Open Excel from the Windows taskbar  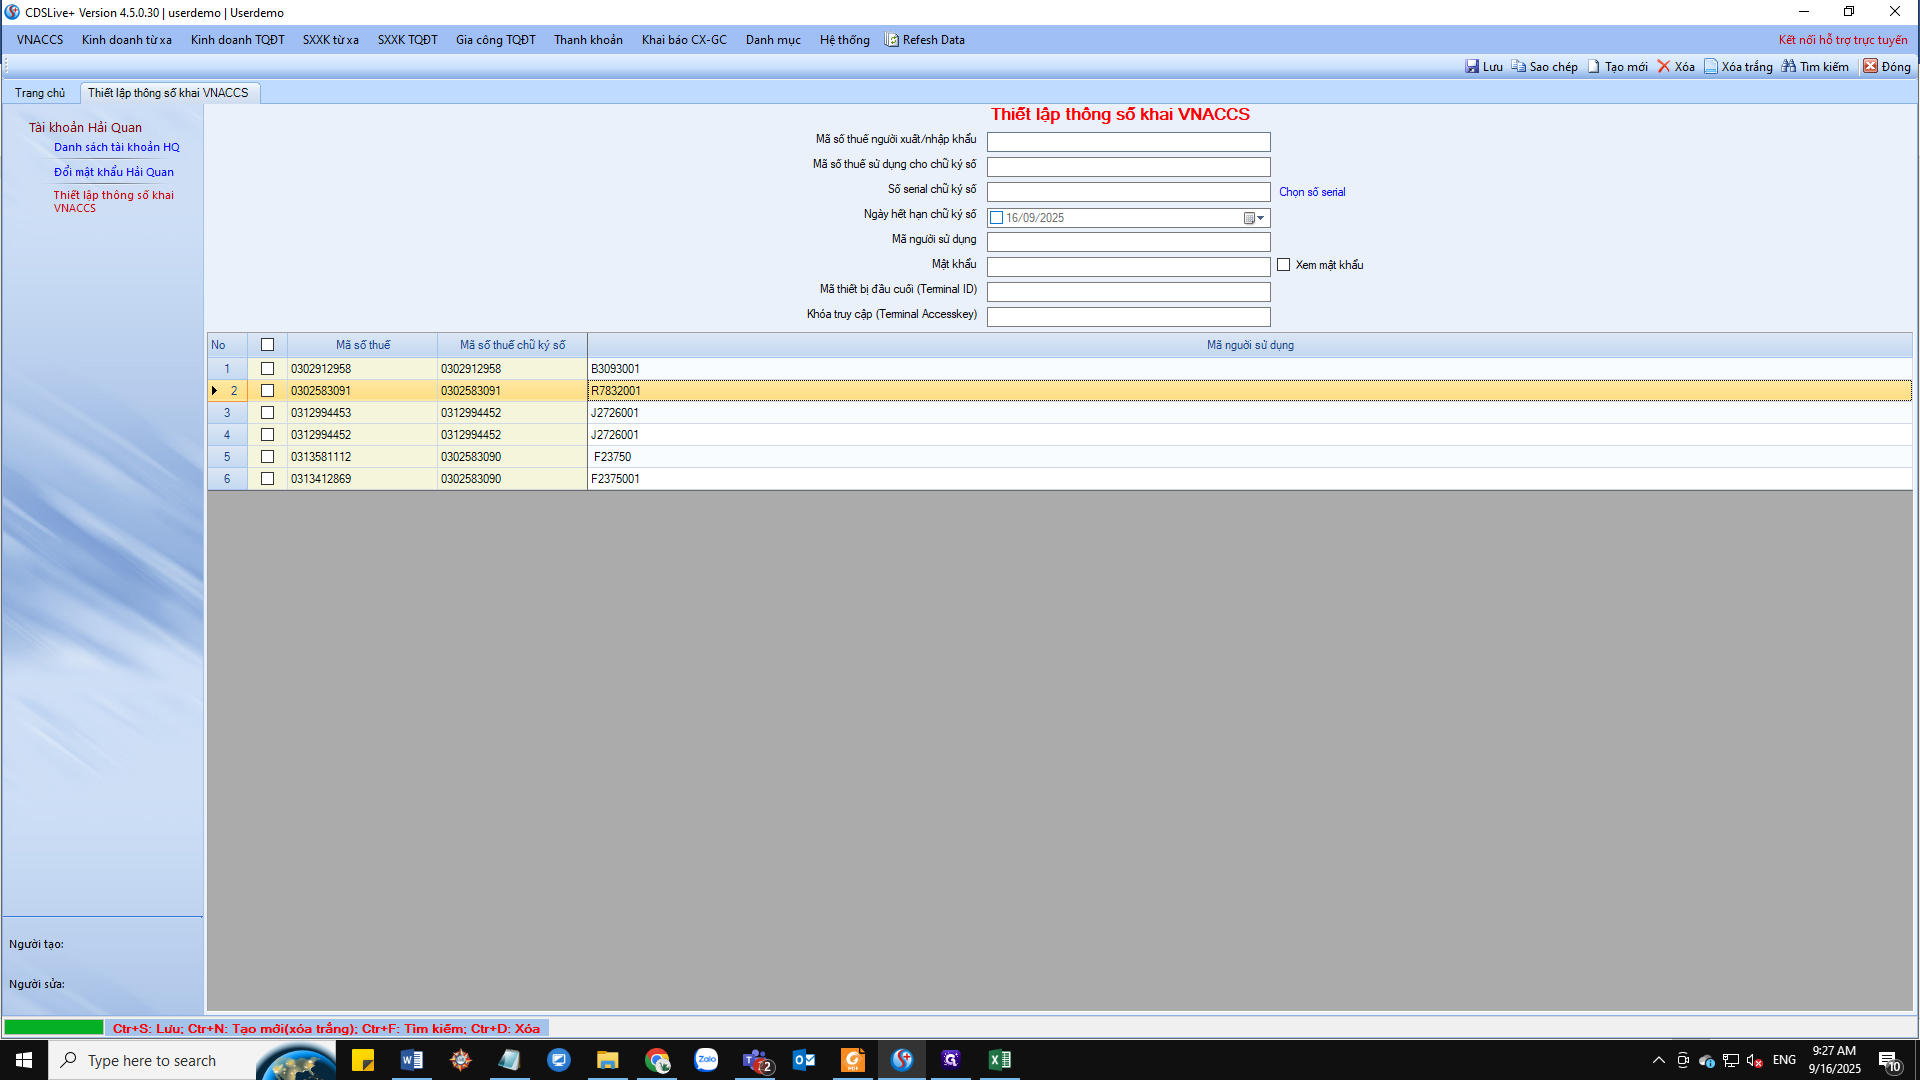click(999, 1060)
